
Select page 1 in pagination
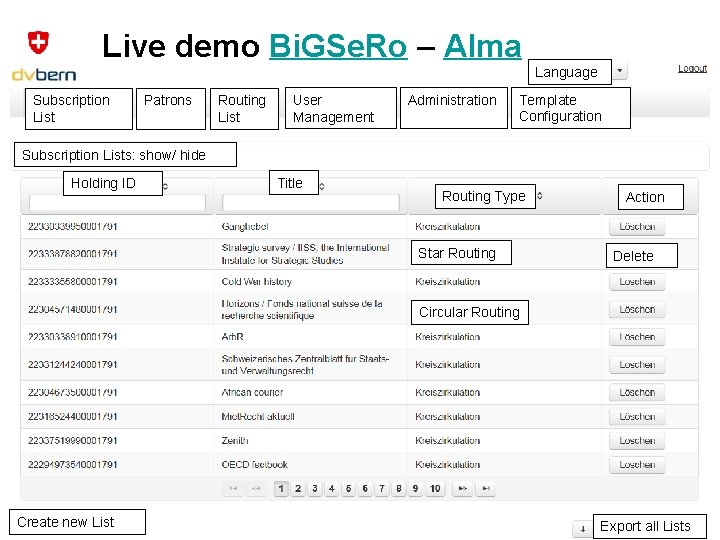(x=281, y=488)
